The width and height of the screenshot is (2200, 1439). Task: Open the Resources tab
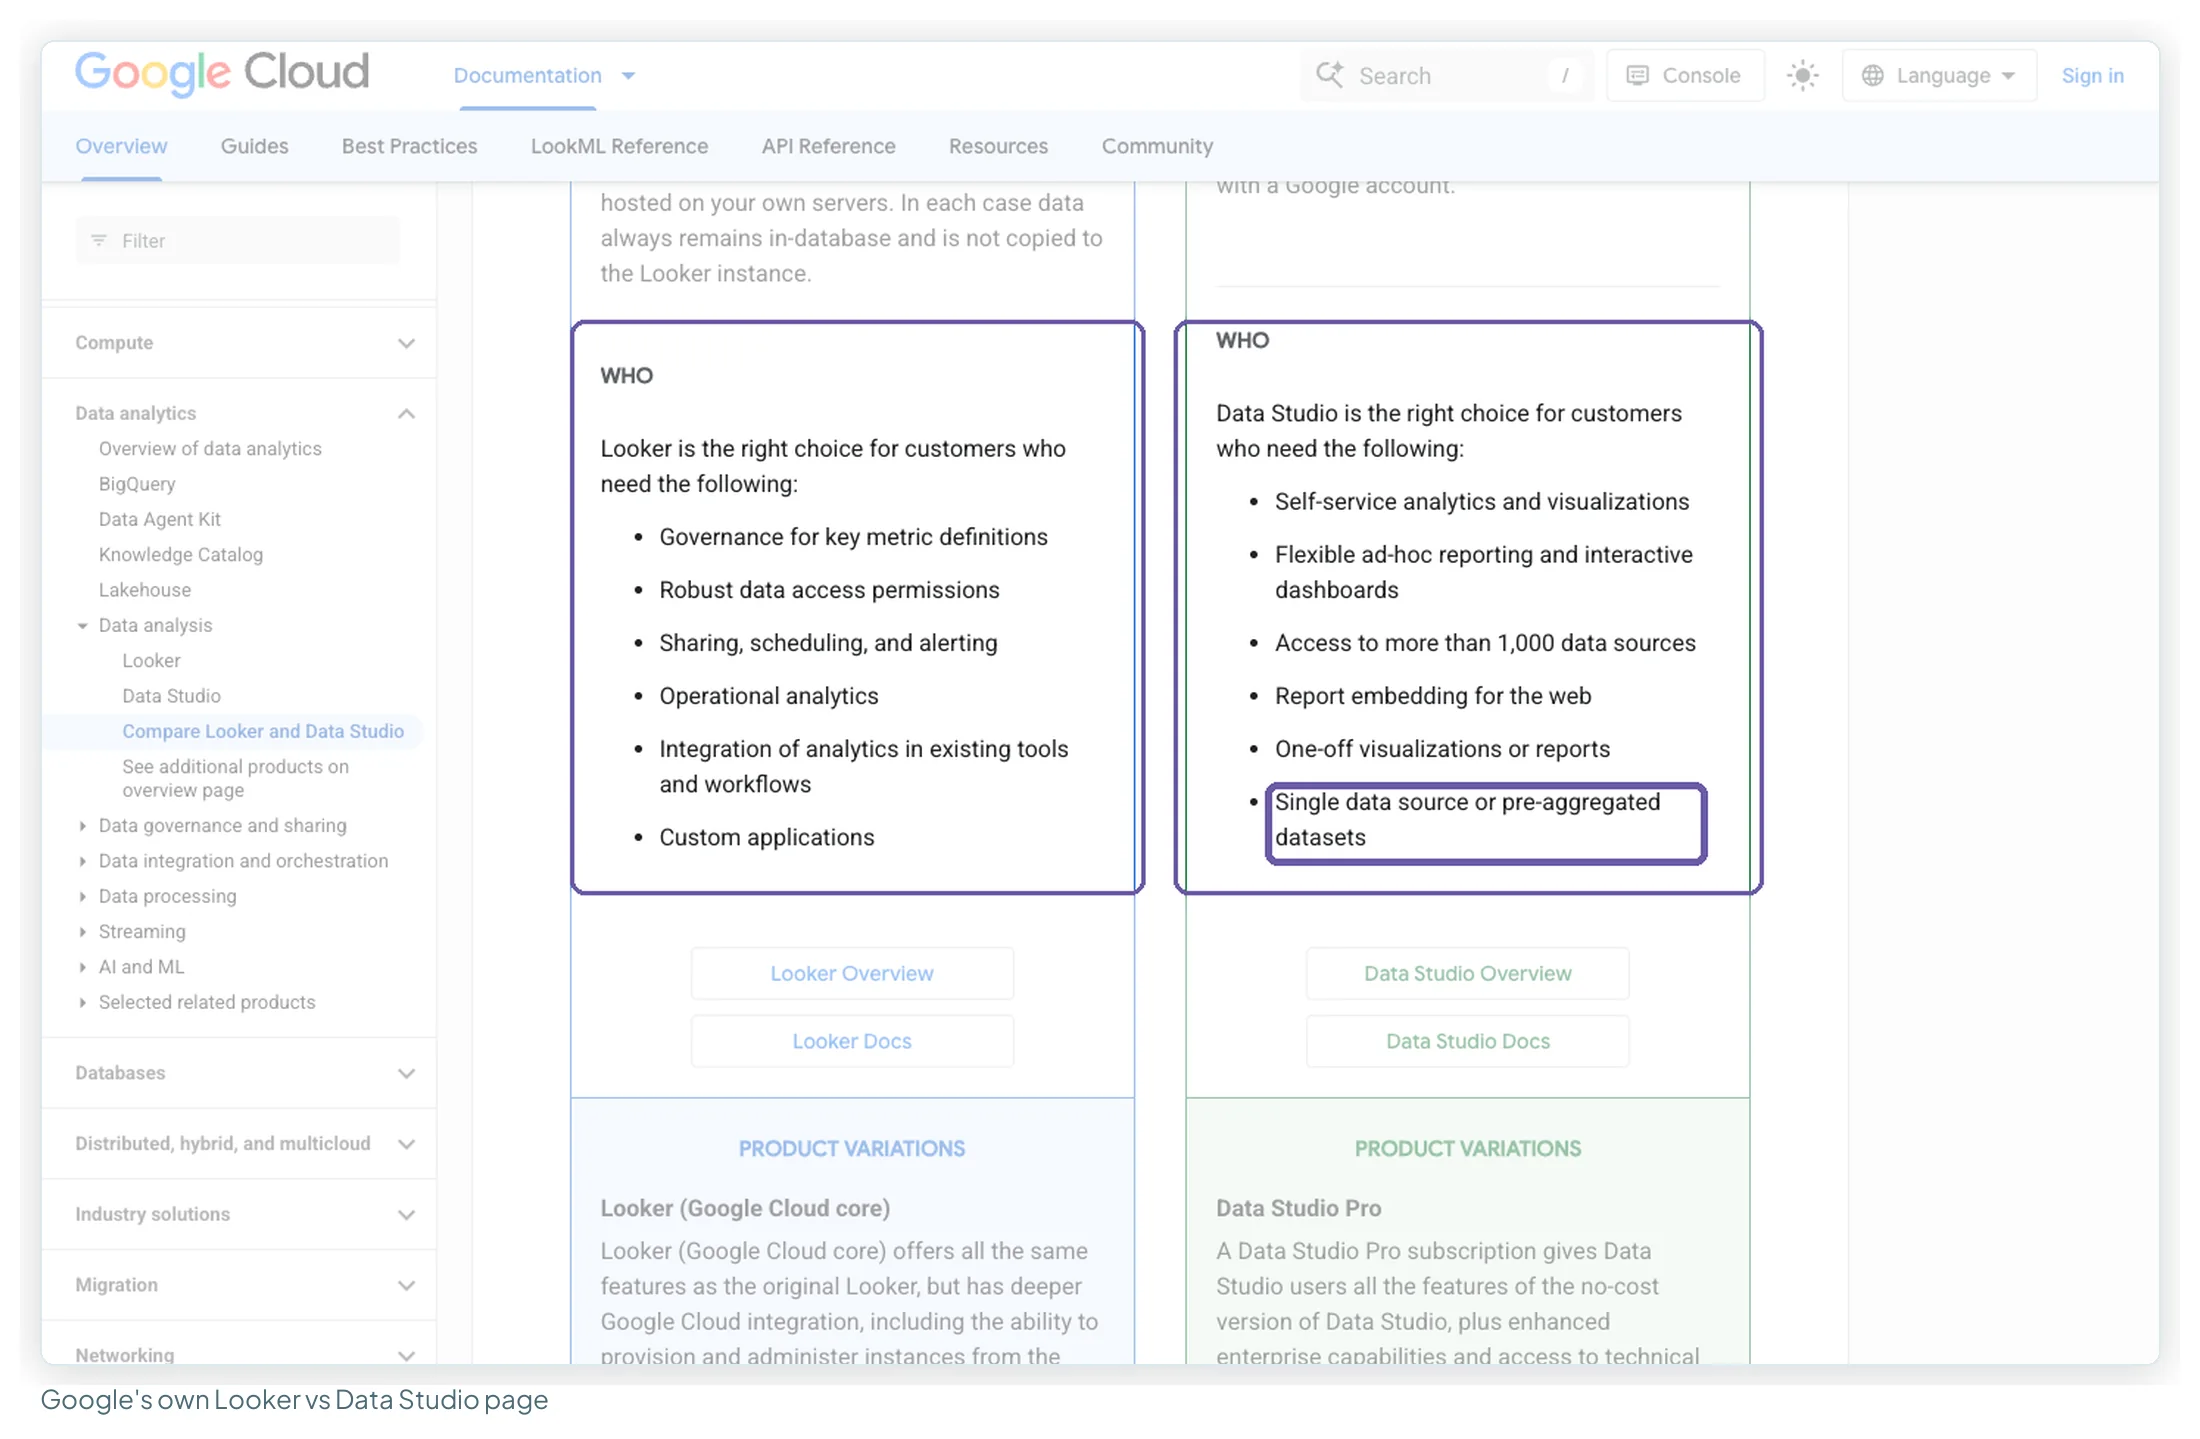[x=998, y=146]
